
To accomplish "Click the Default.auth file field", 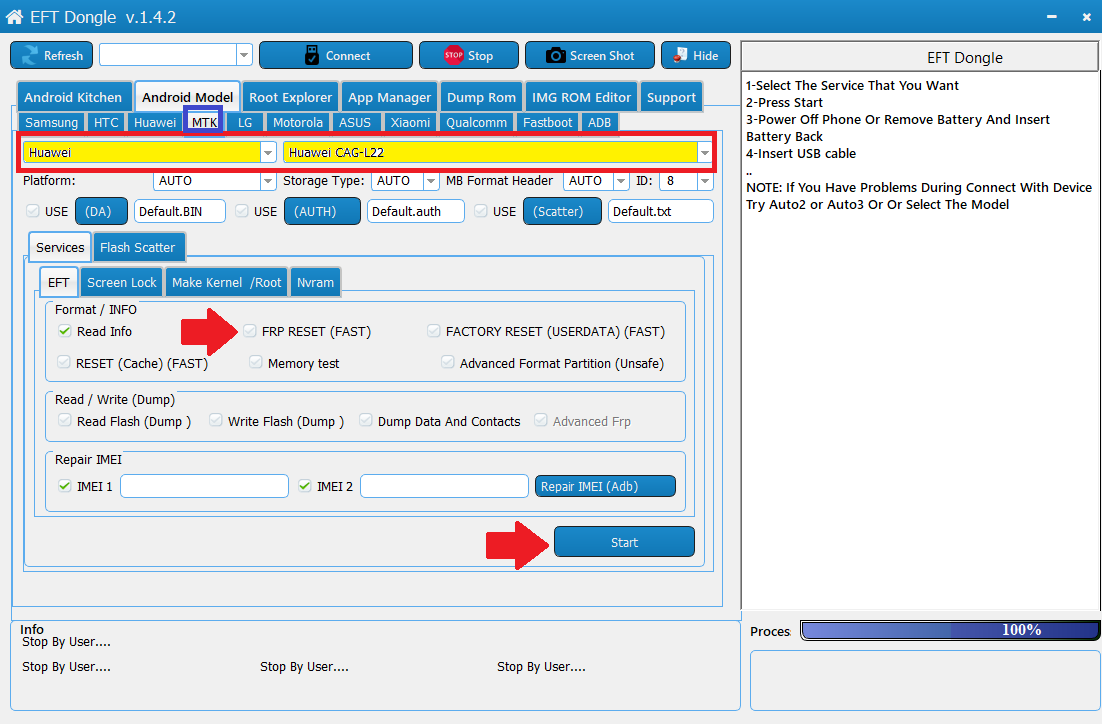I will (415, 211).
